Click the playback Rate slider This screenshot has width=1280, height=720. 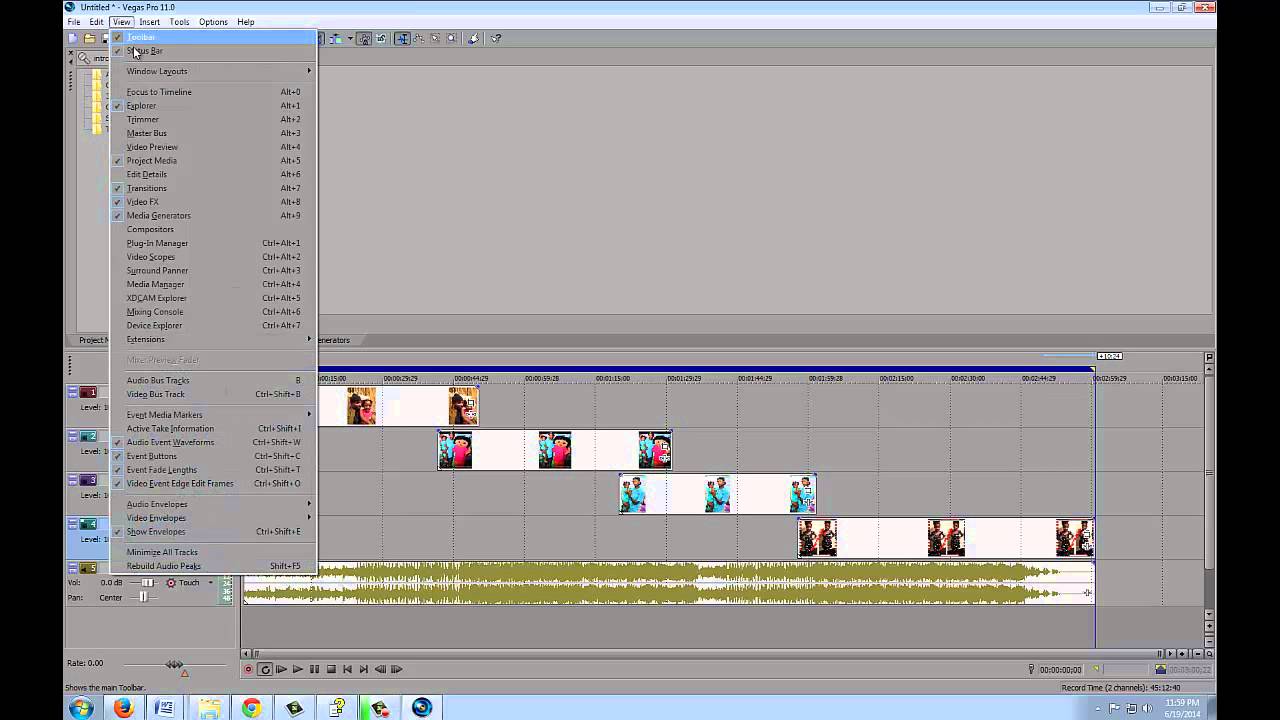coord(174,664)
